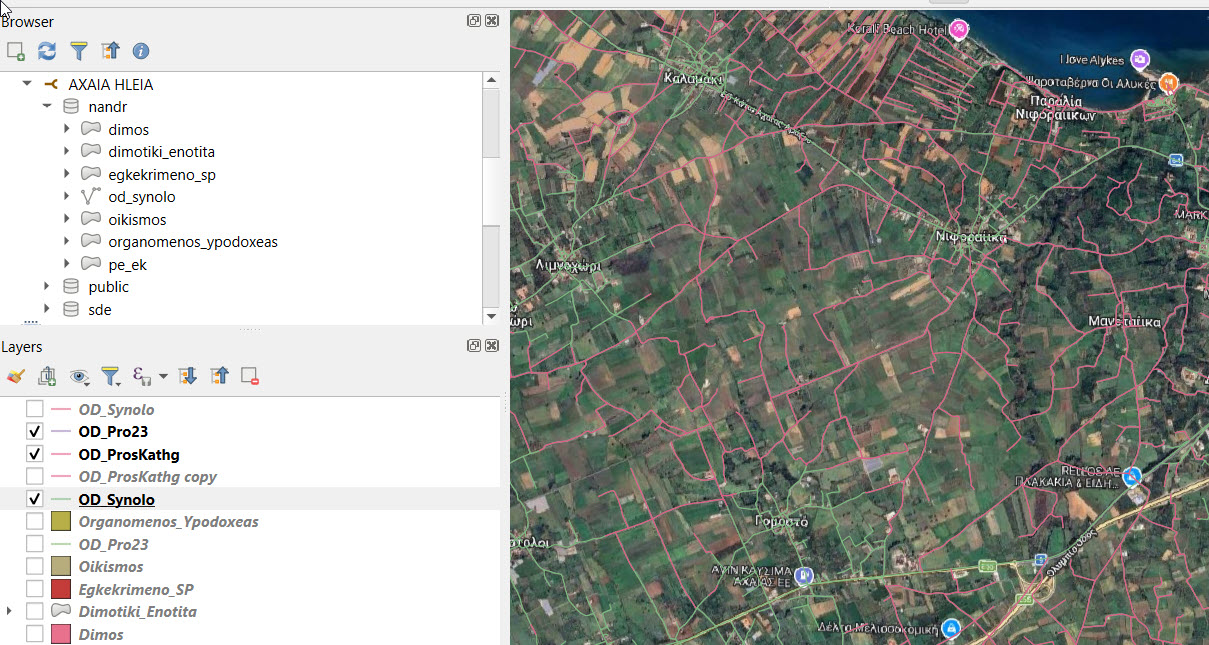Viewport: 1209px width, 645px height.
Task: Select the OD_ProsKathg copy layer name
Action: click(x=148, y=477)
